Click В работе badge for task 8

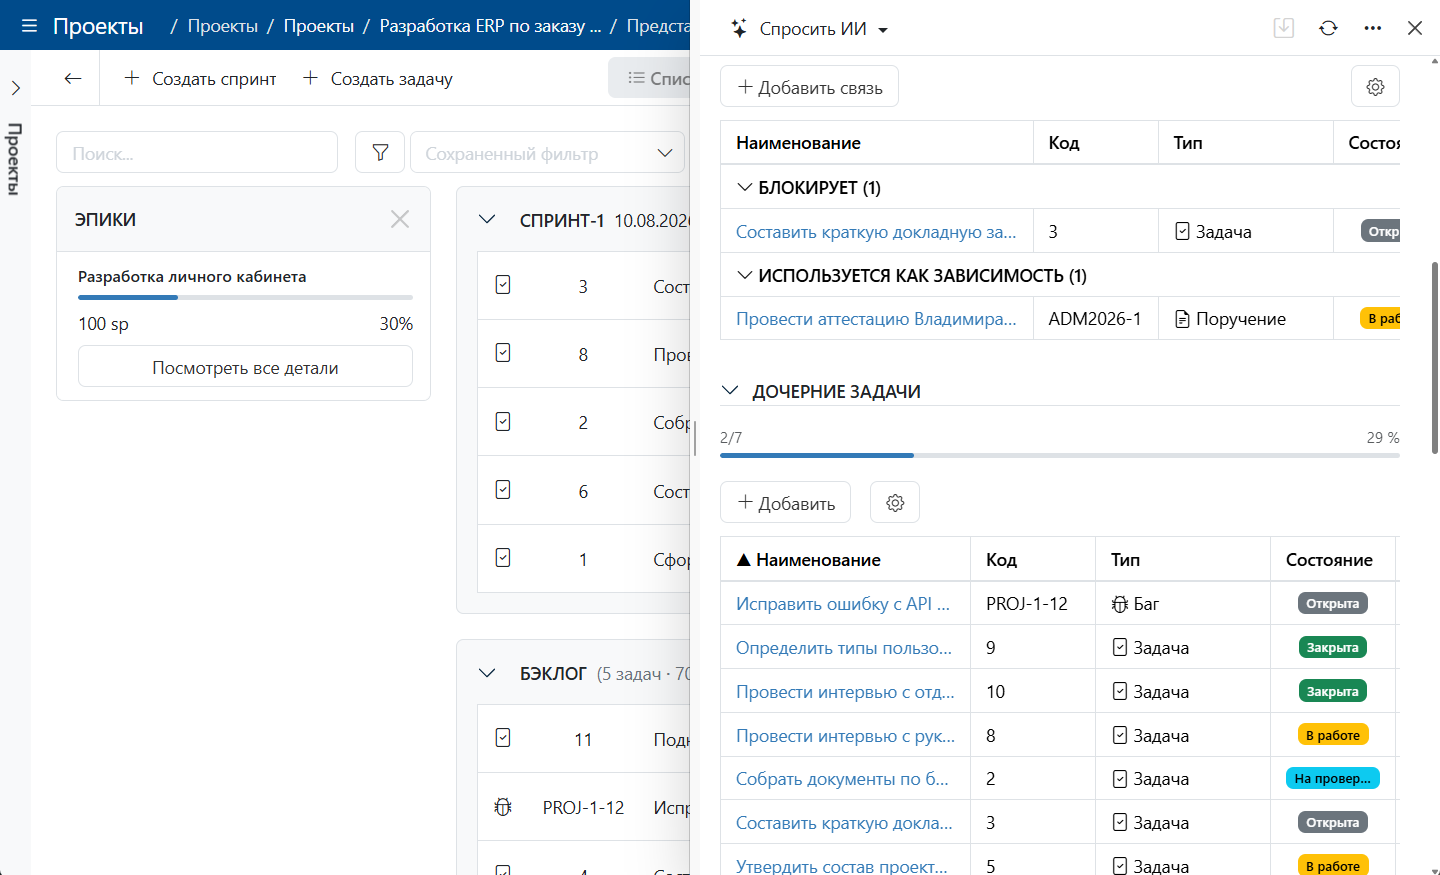click(x=1332, y=735)
